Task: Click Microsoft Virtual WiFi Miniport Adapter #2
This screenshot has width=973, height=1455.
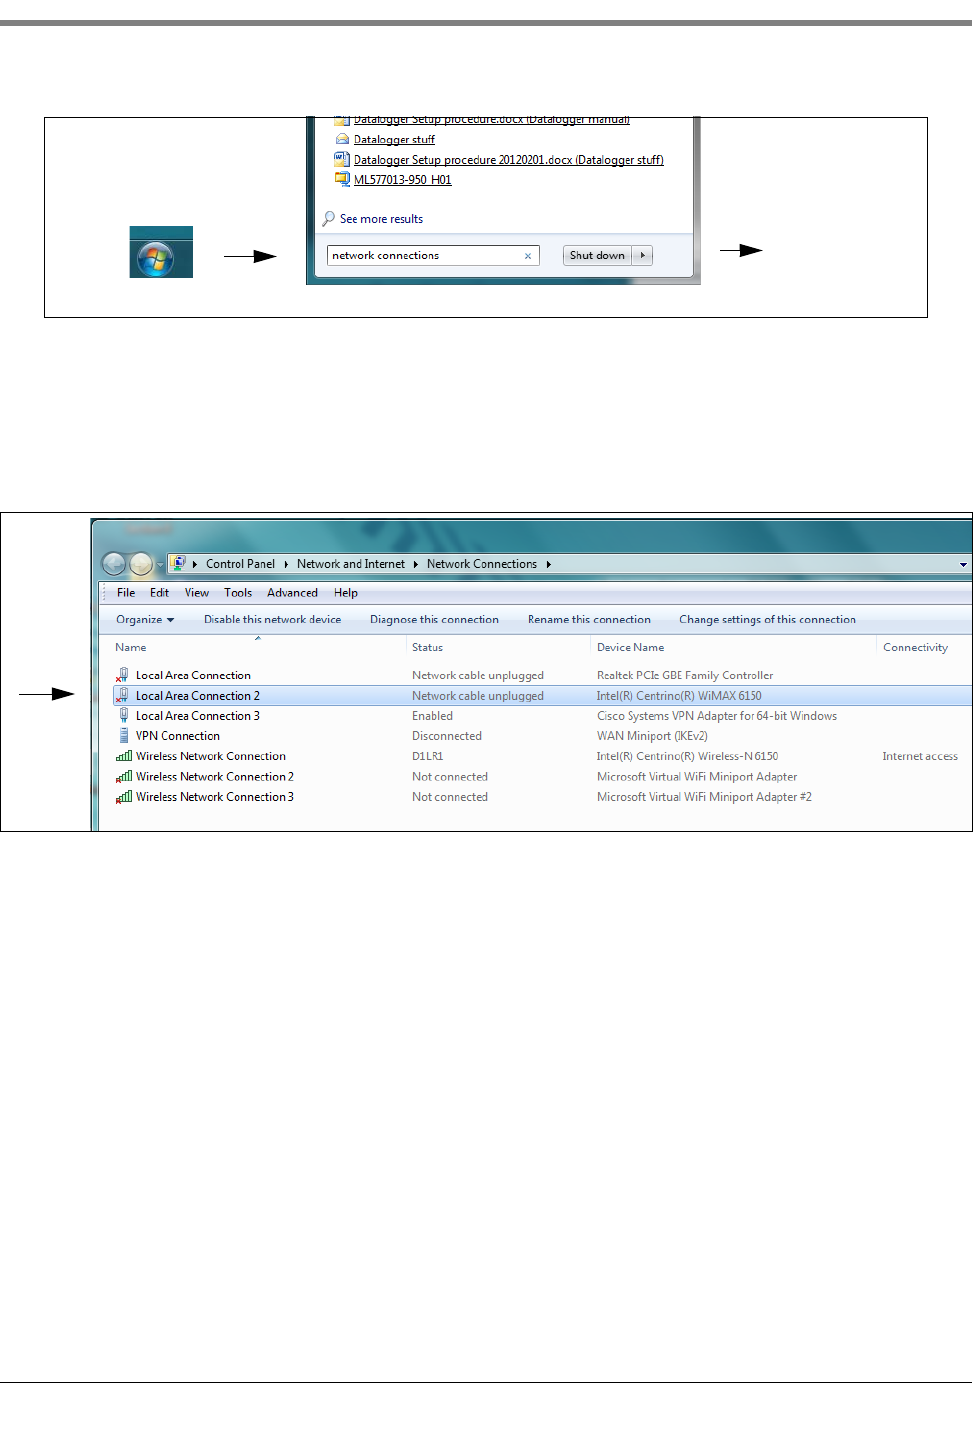Action: [704, 797]
